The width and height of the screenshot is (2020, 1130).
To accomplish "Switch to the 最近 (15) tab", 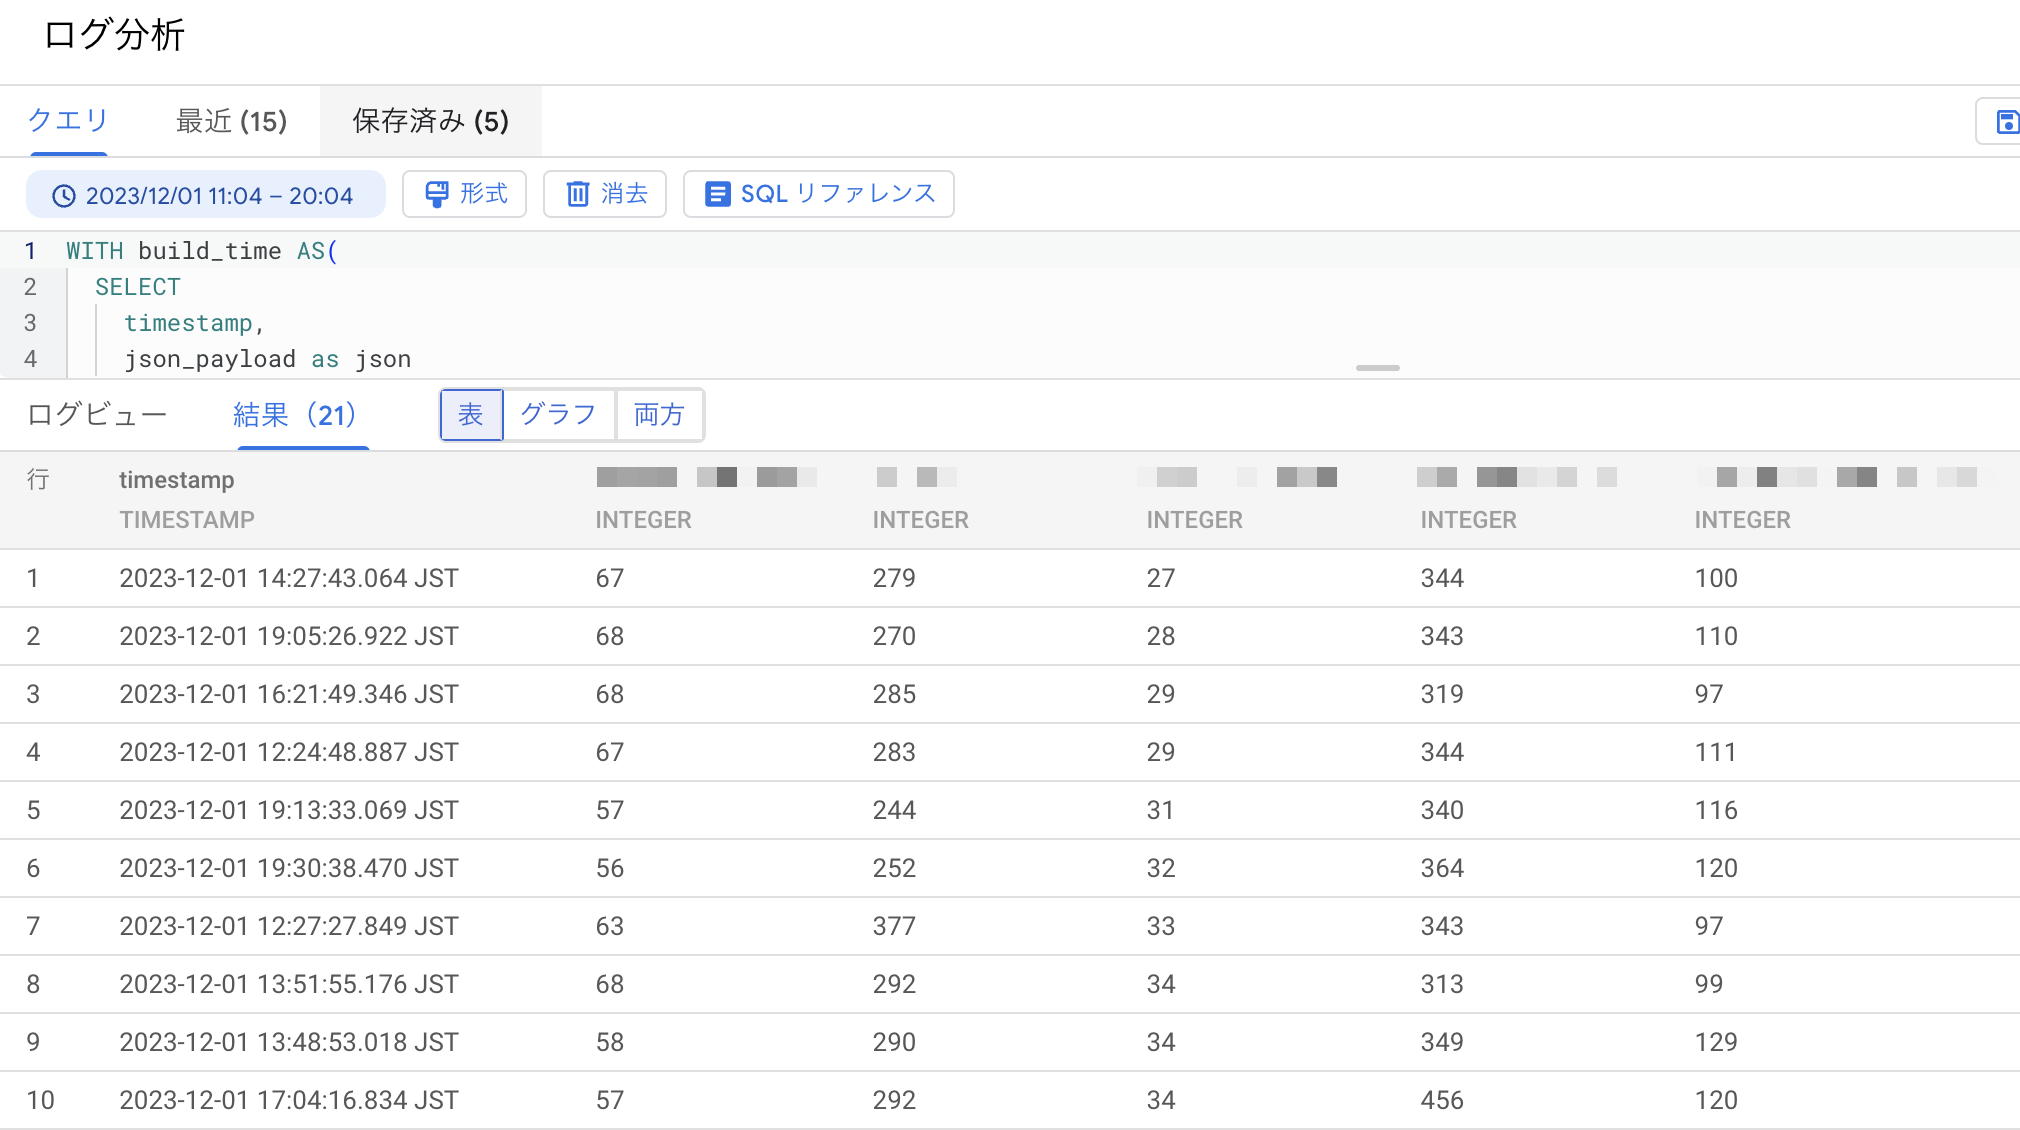I will click(x=231, y=121).
